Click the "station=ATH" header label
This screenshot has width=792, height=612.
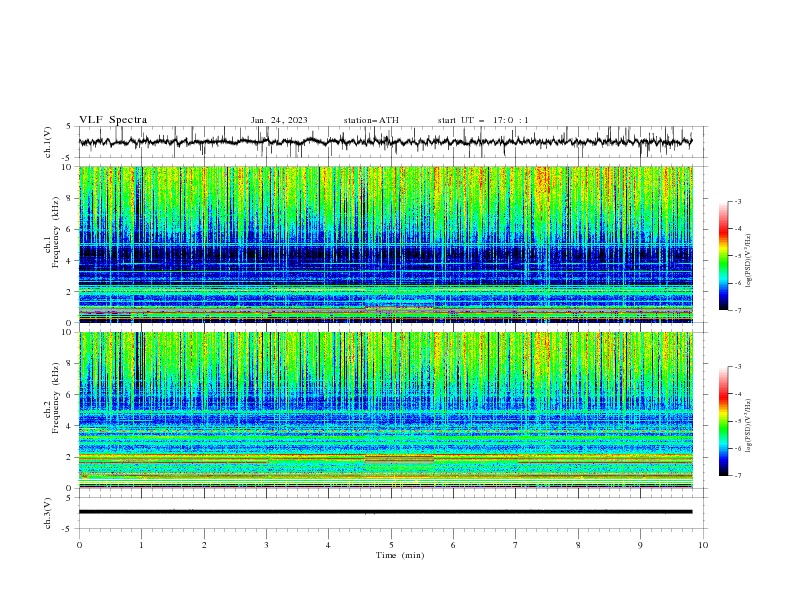[x=371, y=120]
